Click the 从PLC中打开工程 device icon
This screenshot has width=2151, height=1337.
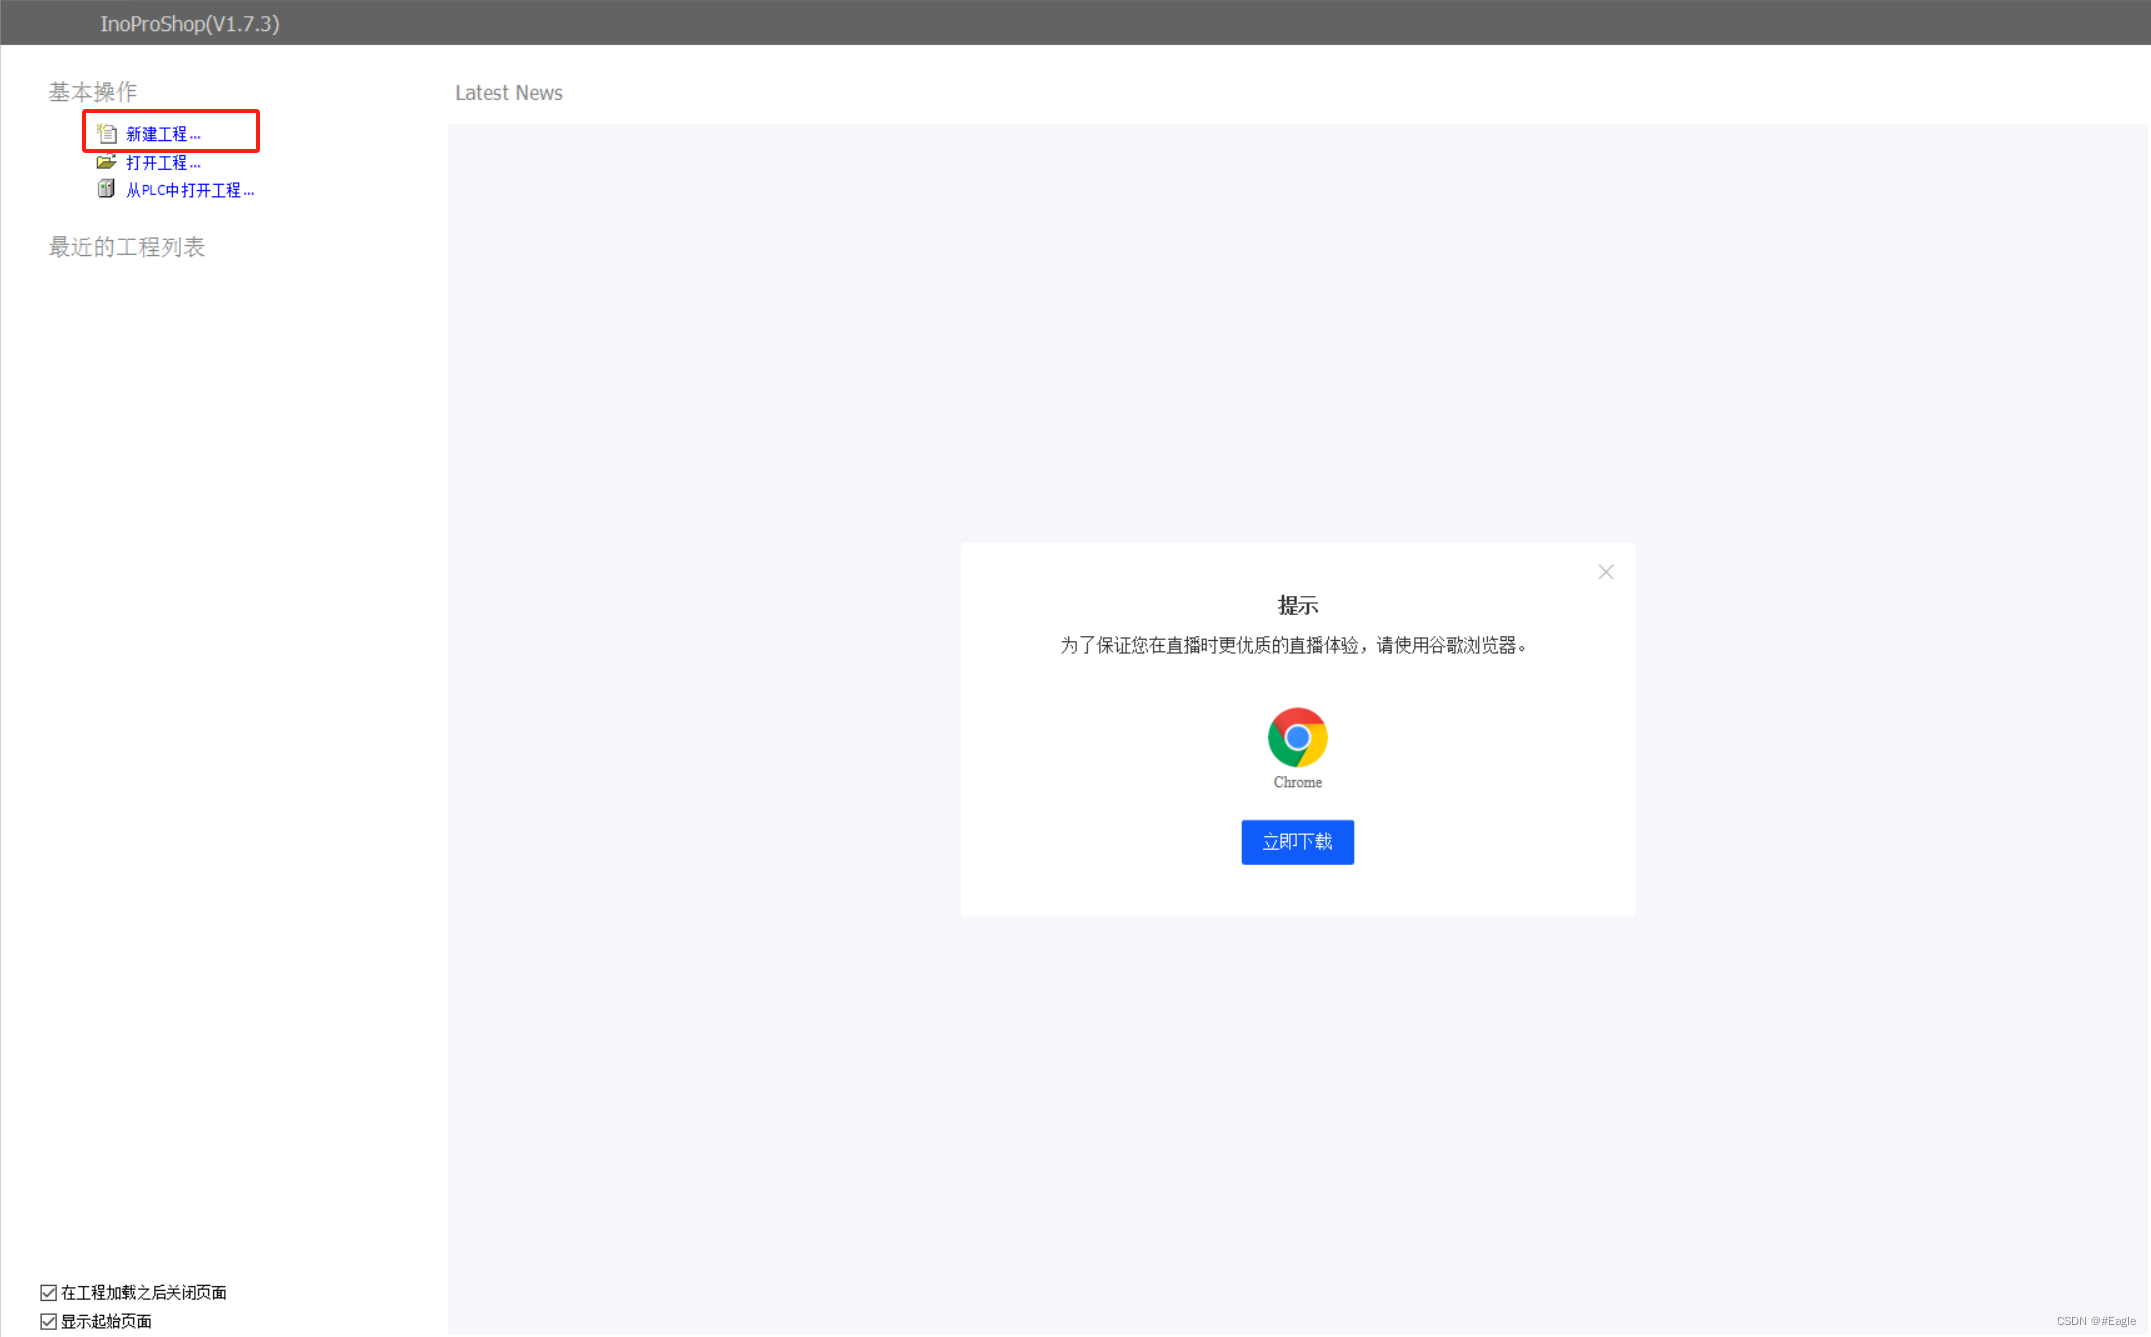pyautogui.click(x=106, y=189)
